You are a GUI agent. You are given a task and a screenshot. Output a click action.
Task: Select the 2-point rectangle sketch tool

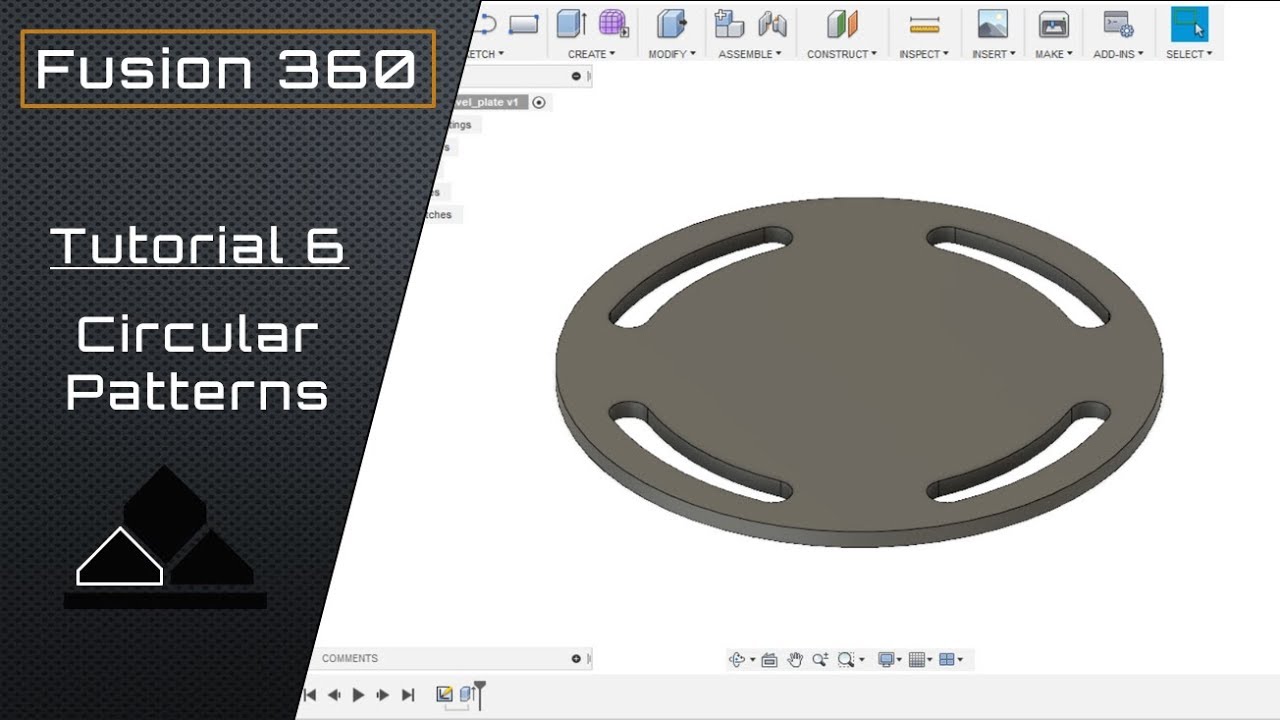[523, 24]
